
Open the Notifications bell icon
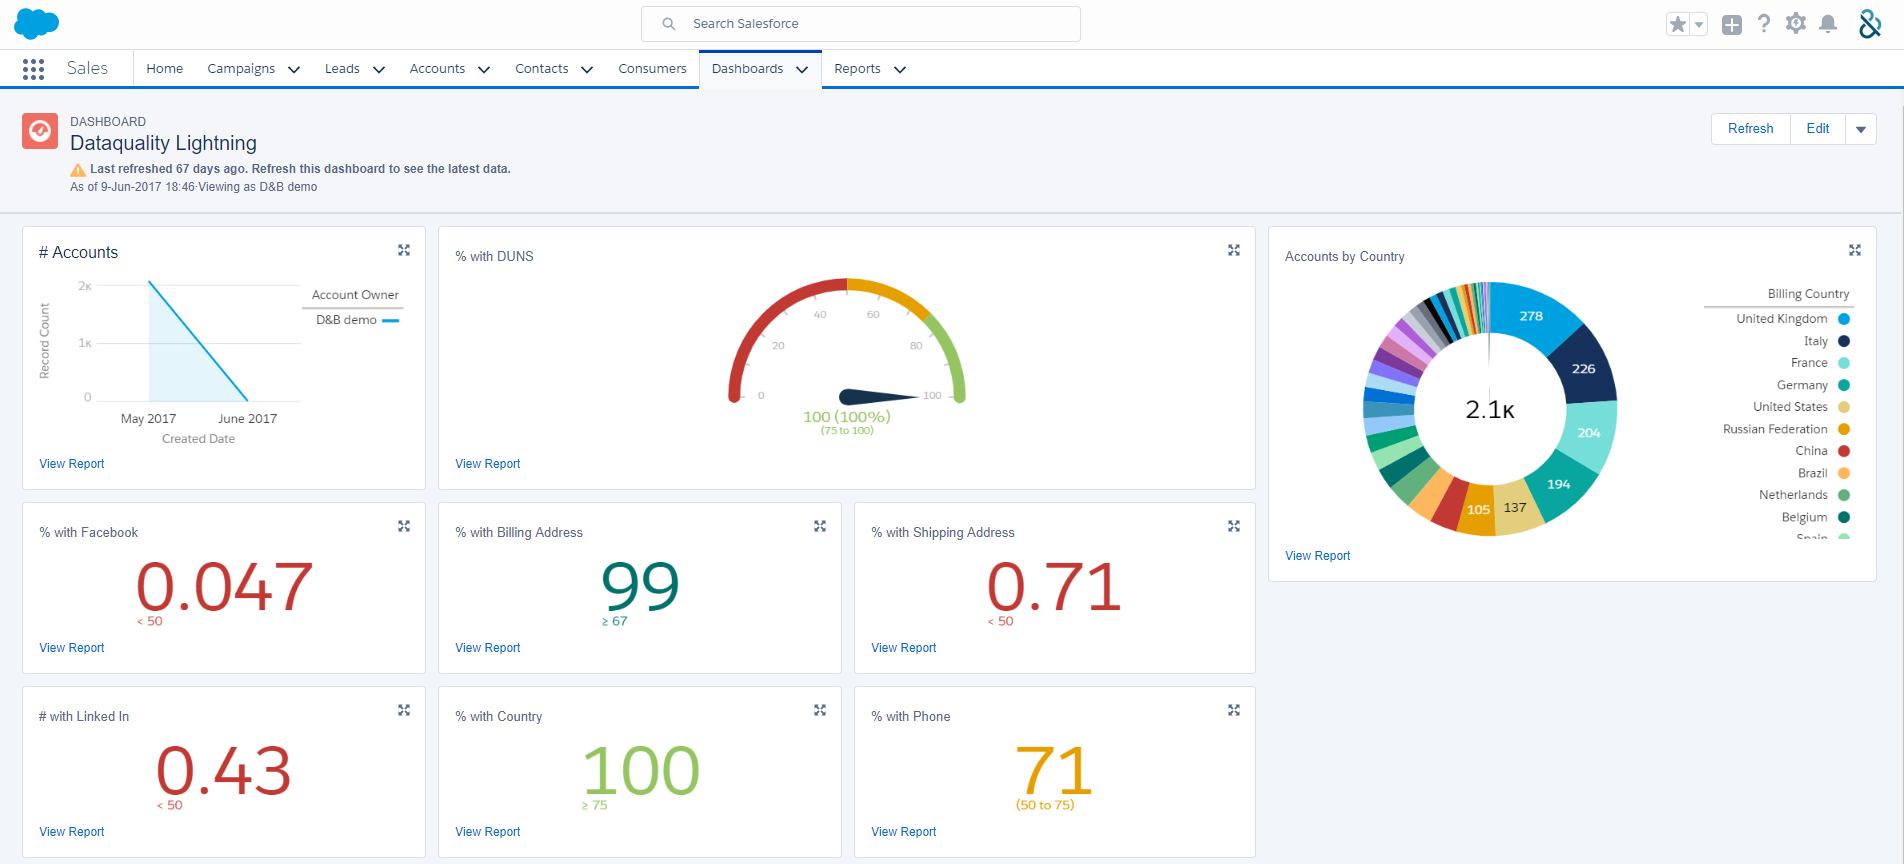pos(1828,24)
